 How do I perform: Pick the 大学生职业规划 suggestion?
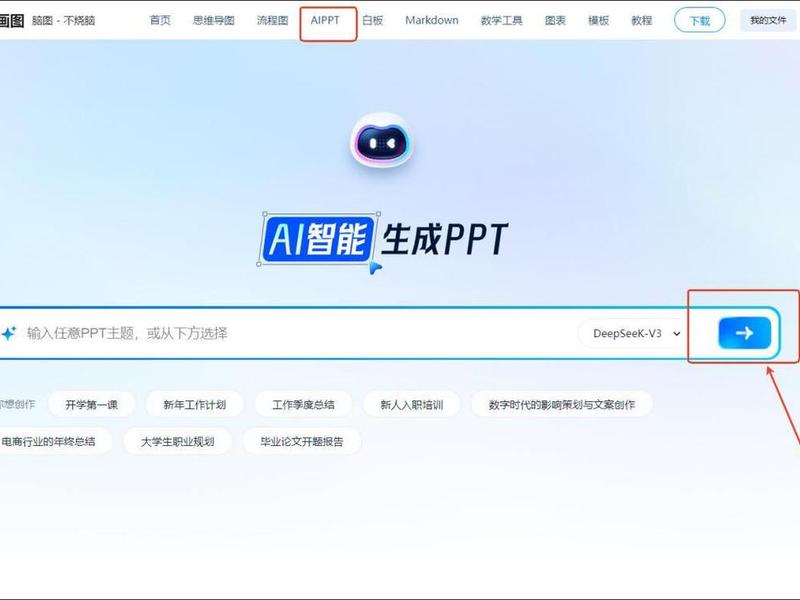[x=177, y=441]
